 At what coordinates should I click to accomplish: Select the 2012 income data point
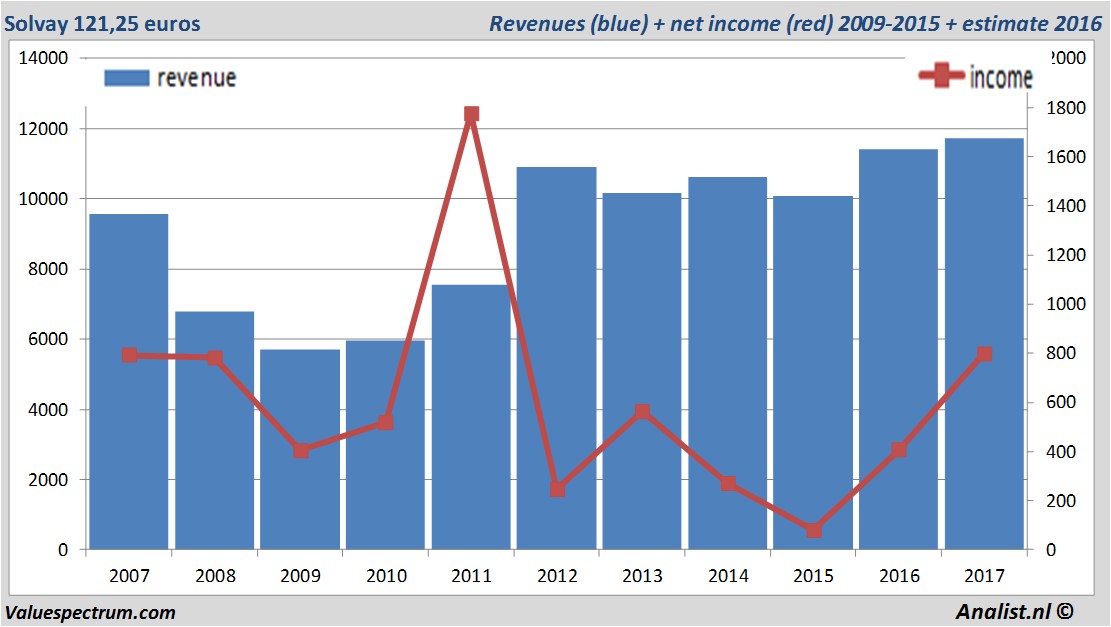557,489
